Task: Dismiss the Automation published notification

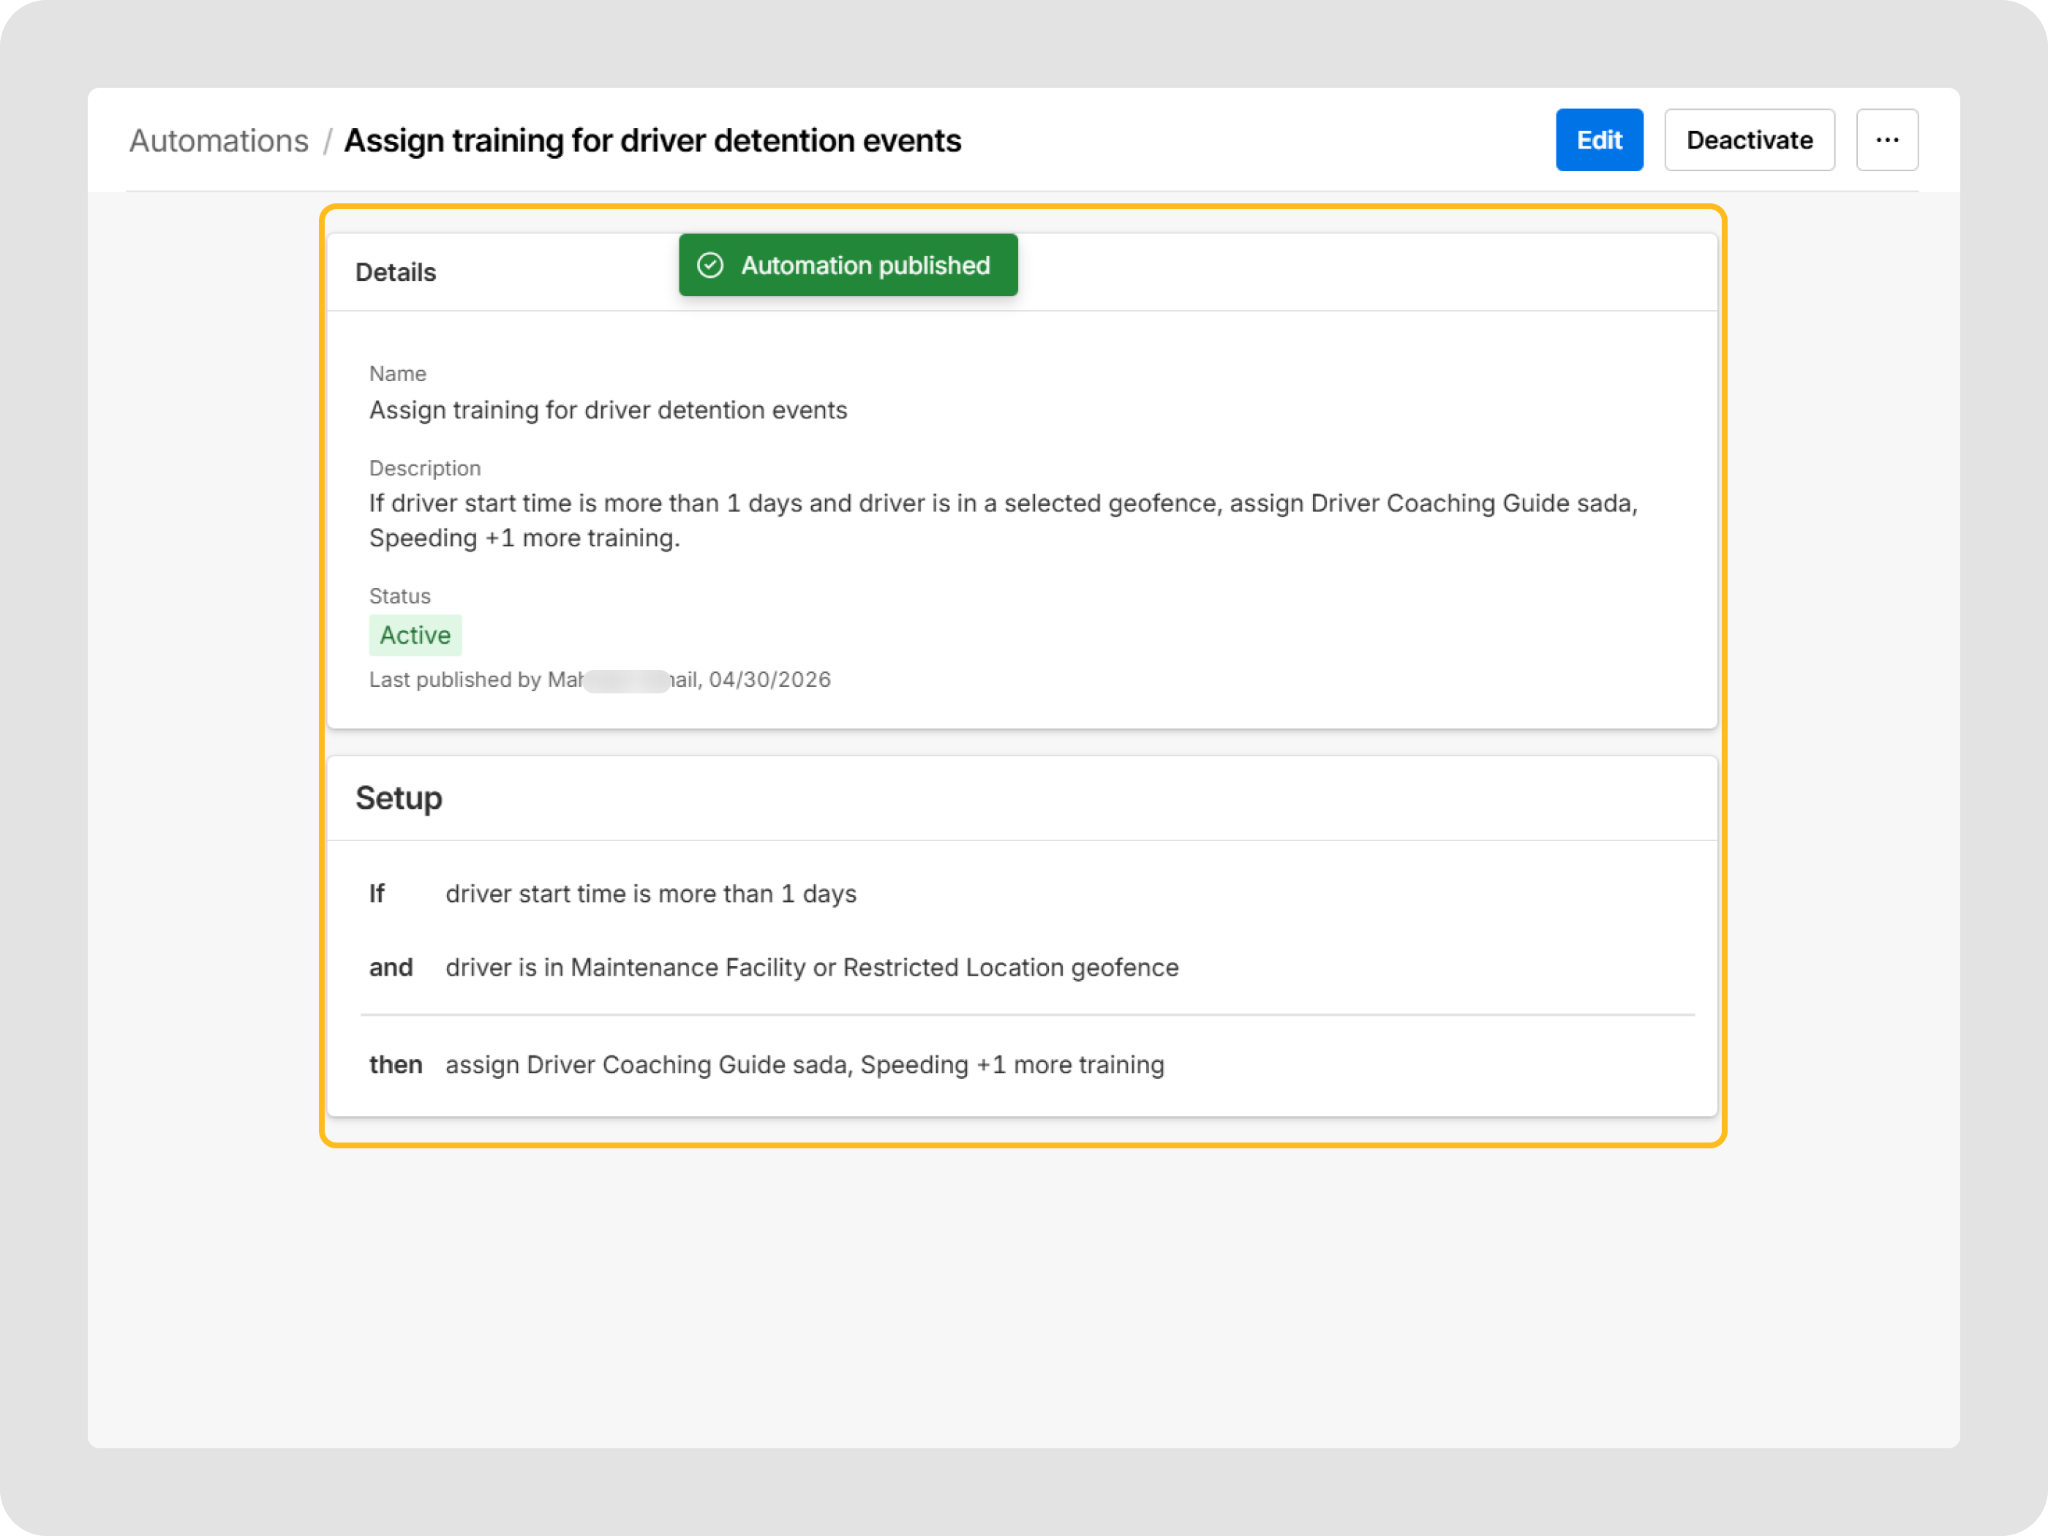Action: [864, 265]
